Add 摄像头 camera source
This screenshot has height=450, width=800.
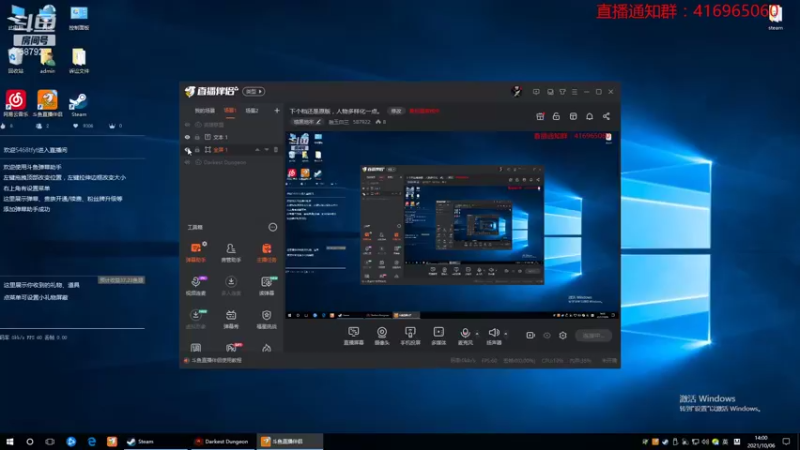[x=382, y=336]
